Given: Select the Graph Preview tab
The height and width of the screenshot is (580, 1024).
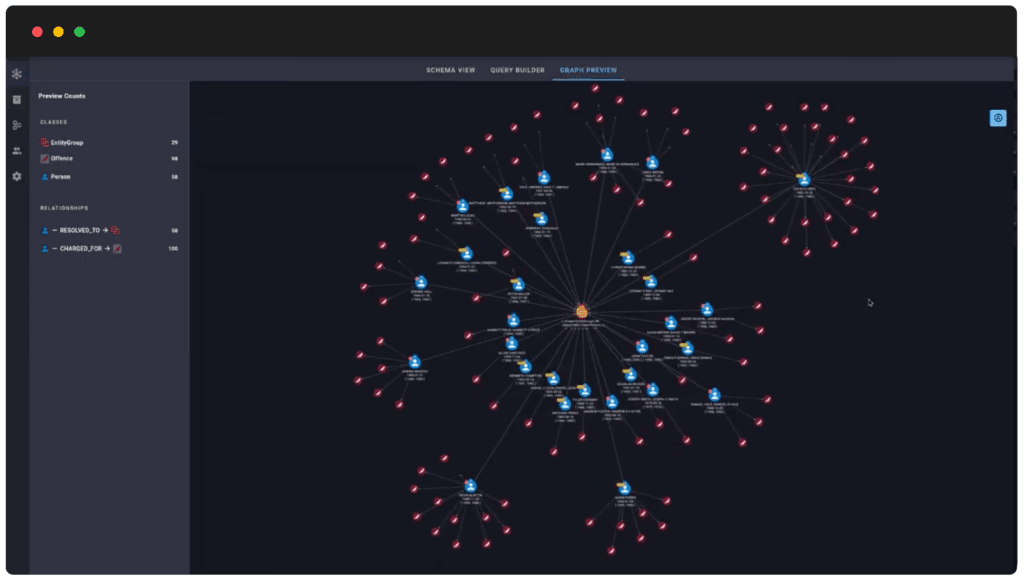Looking at the screenshot, I should (588, 70).
